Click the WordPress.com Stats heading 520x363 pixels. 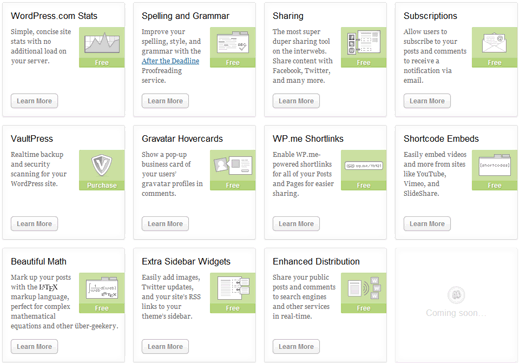pos(54,16)
